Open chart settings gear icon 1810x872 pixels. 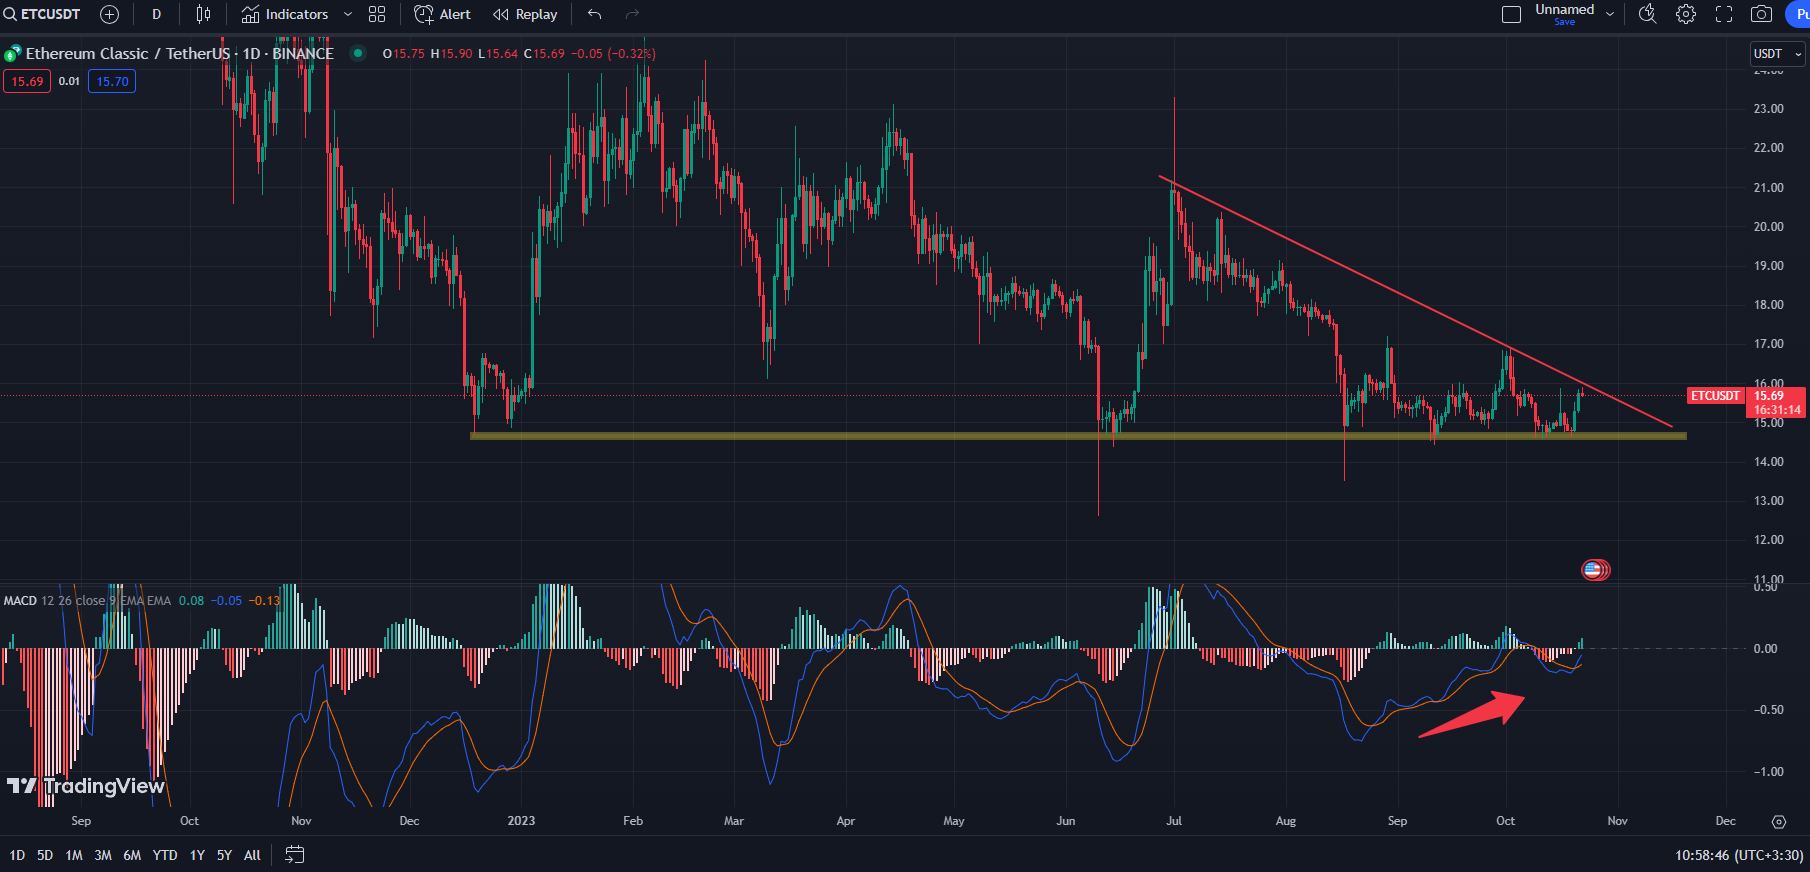tap(1686, 14)
